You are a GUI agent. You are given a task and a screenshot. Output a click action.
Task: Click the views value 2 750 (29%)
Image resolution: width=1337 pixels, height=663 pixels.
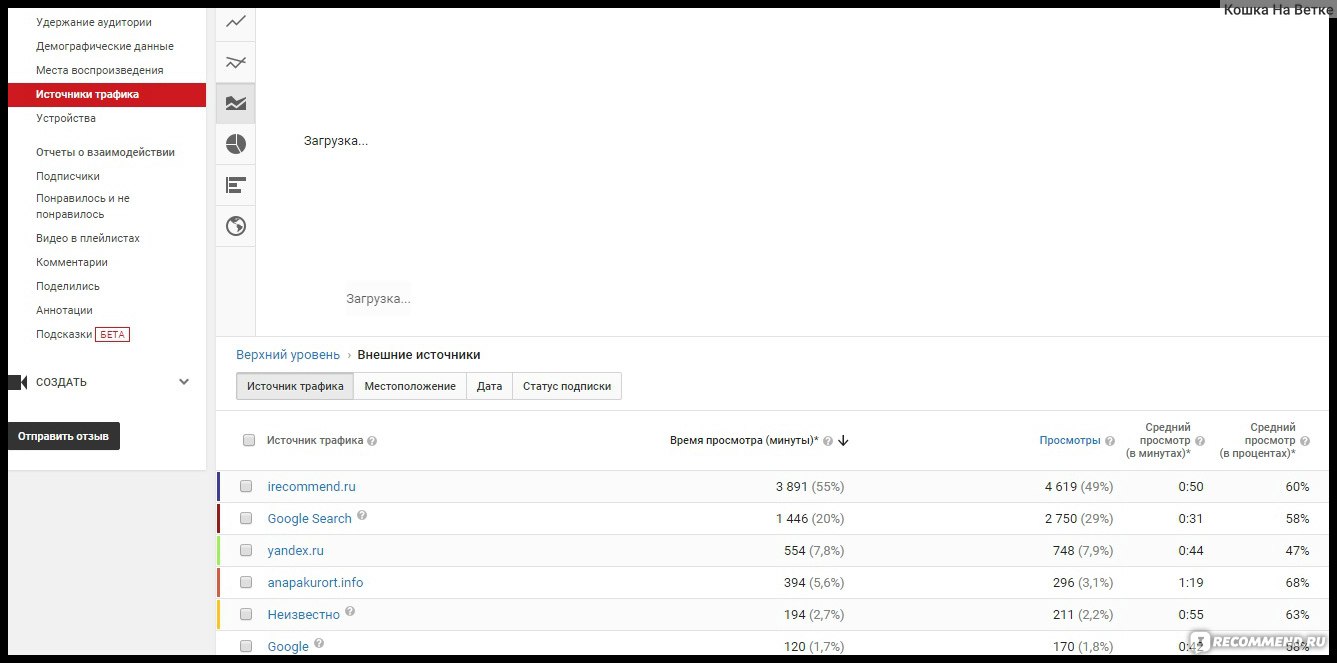point(1079,519)
